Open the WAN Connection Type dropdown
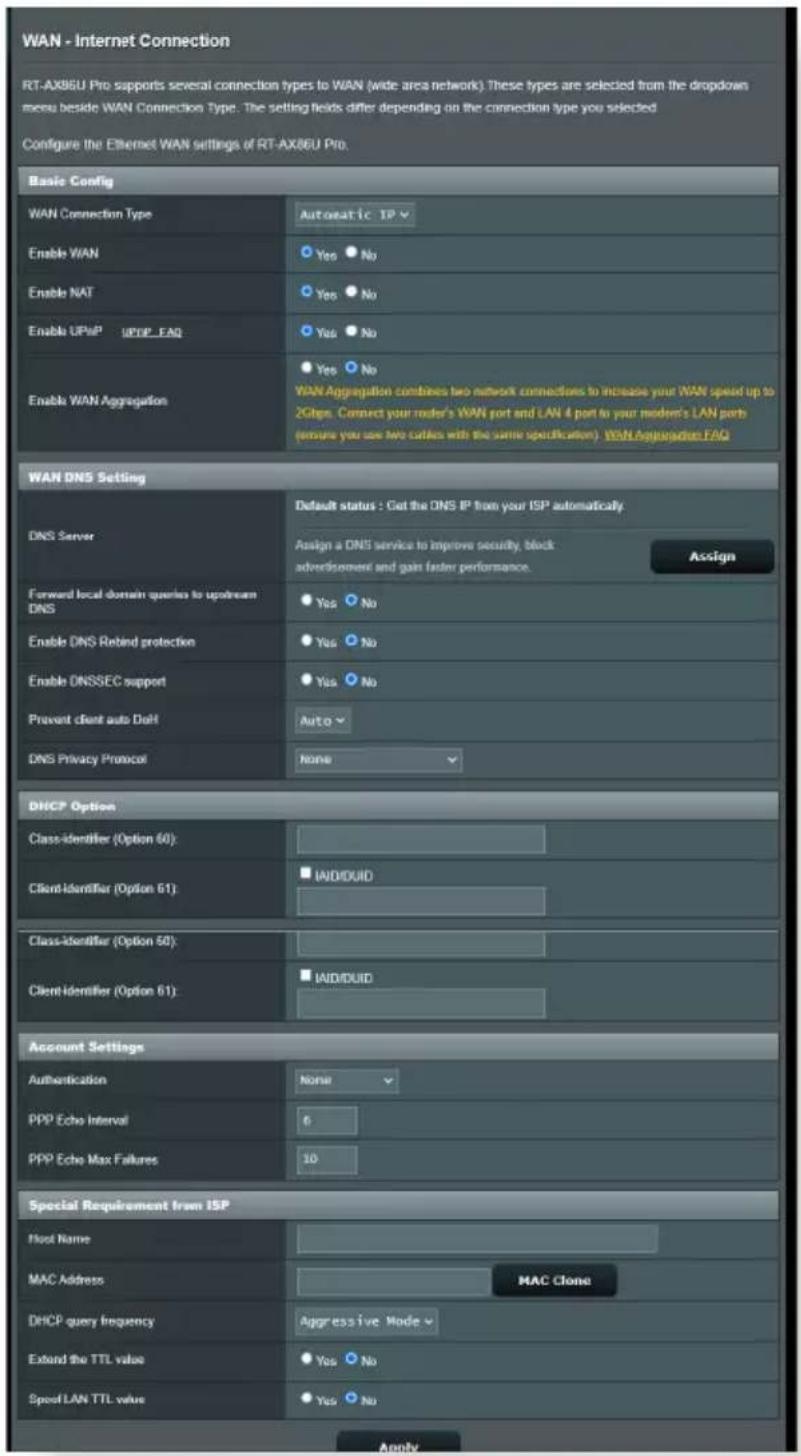Image resolution: width=801 pixels, height=1456 pixels. click(x=355, y=214)
